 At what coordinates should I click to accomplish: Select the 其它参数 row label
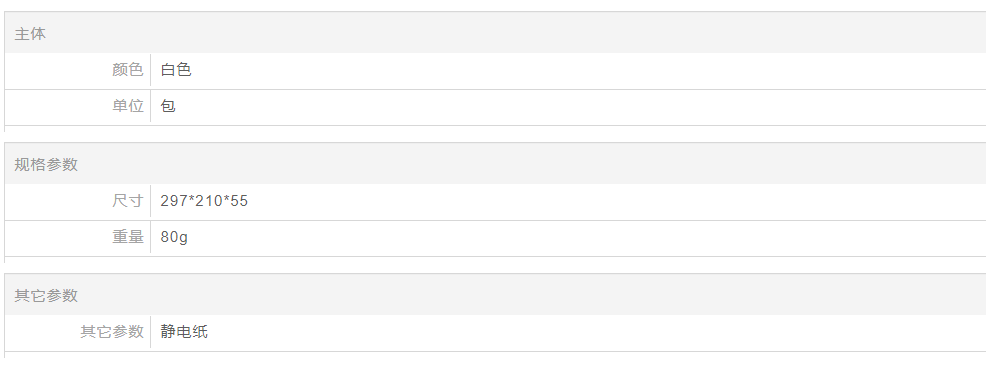112,332
